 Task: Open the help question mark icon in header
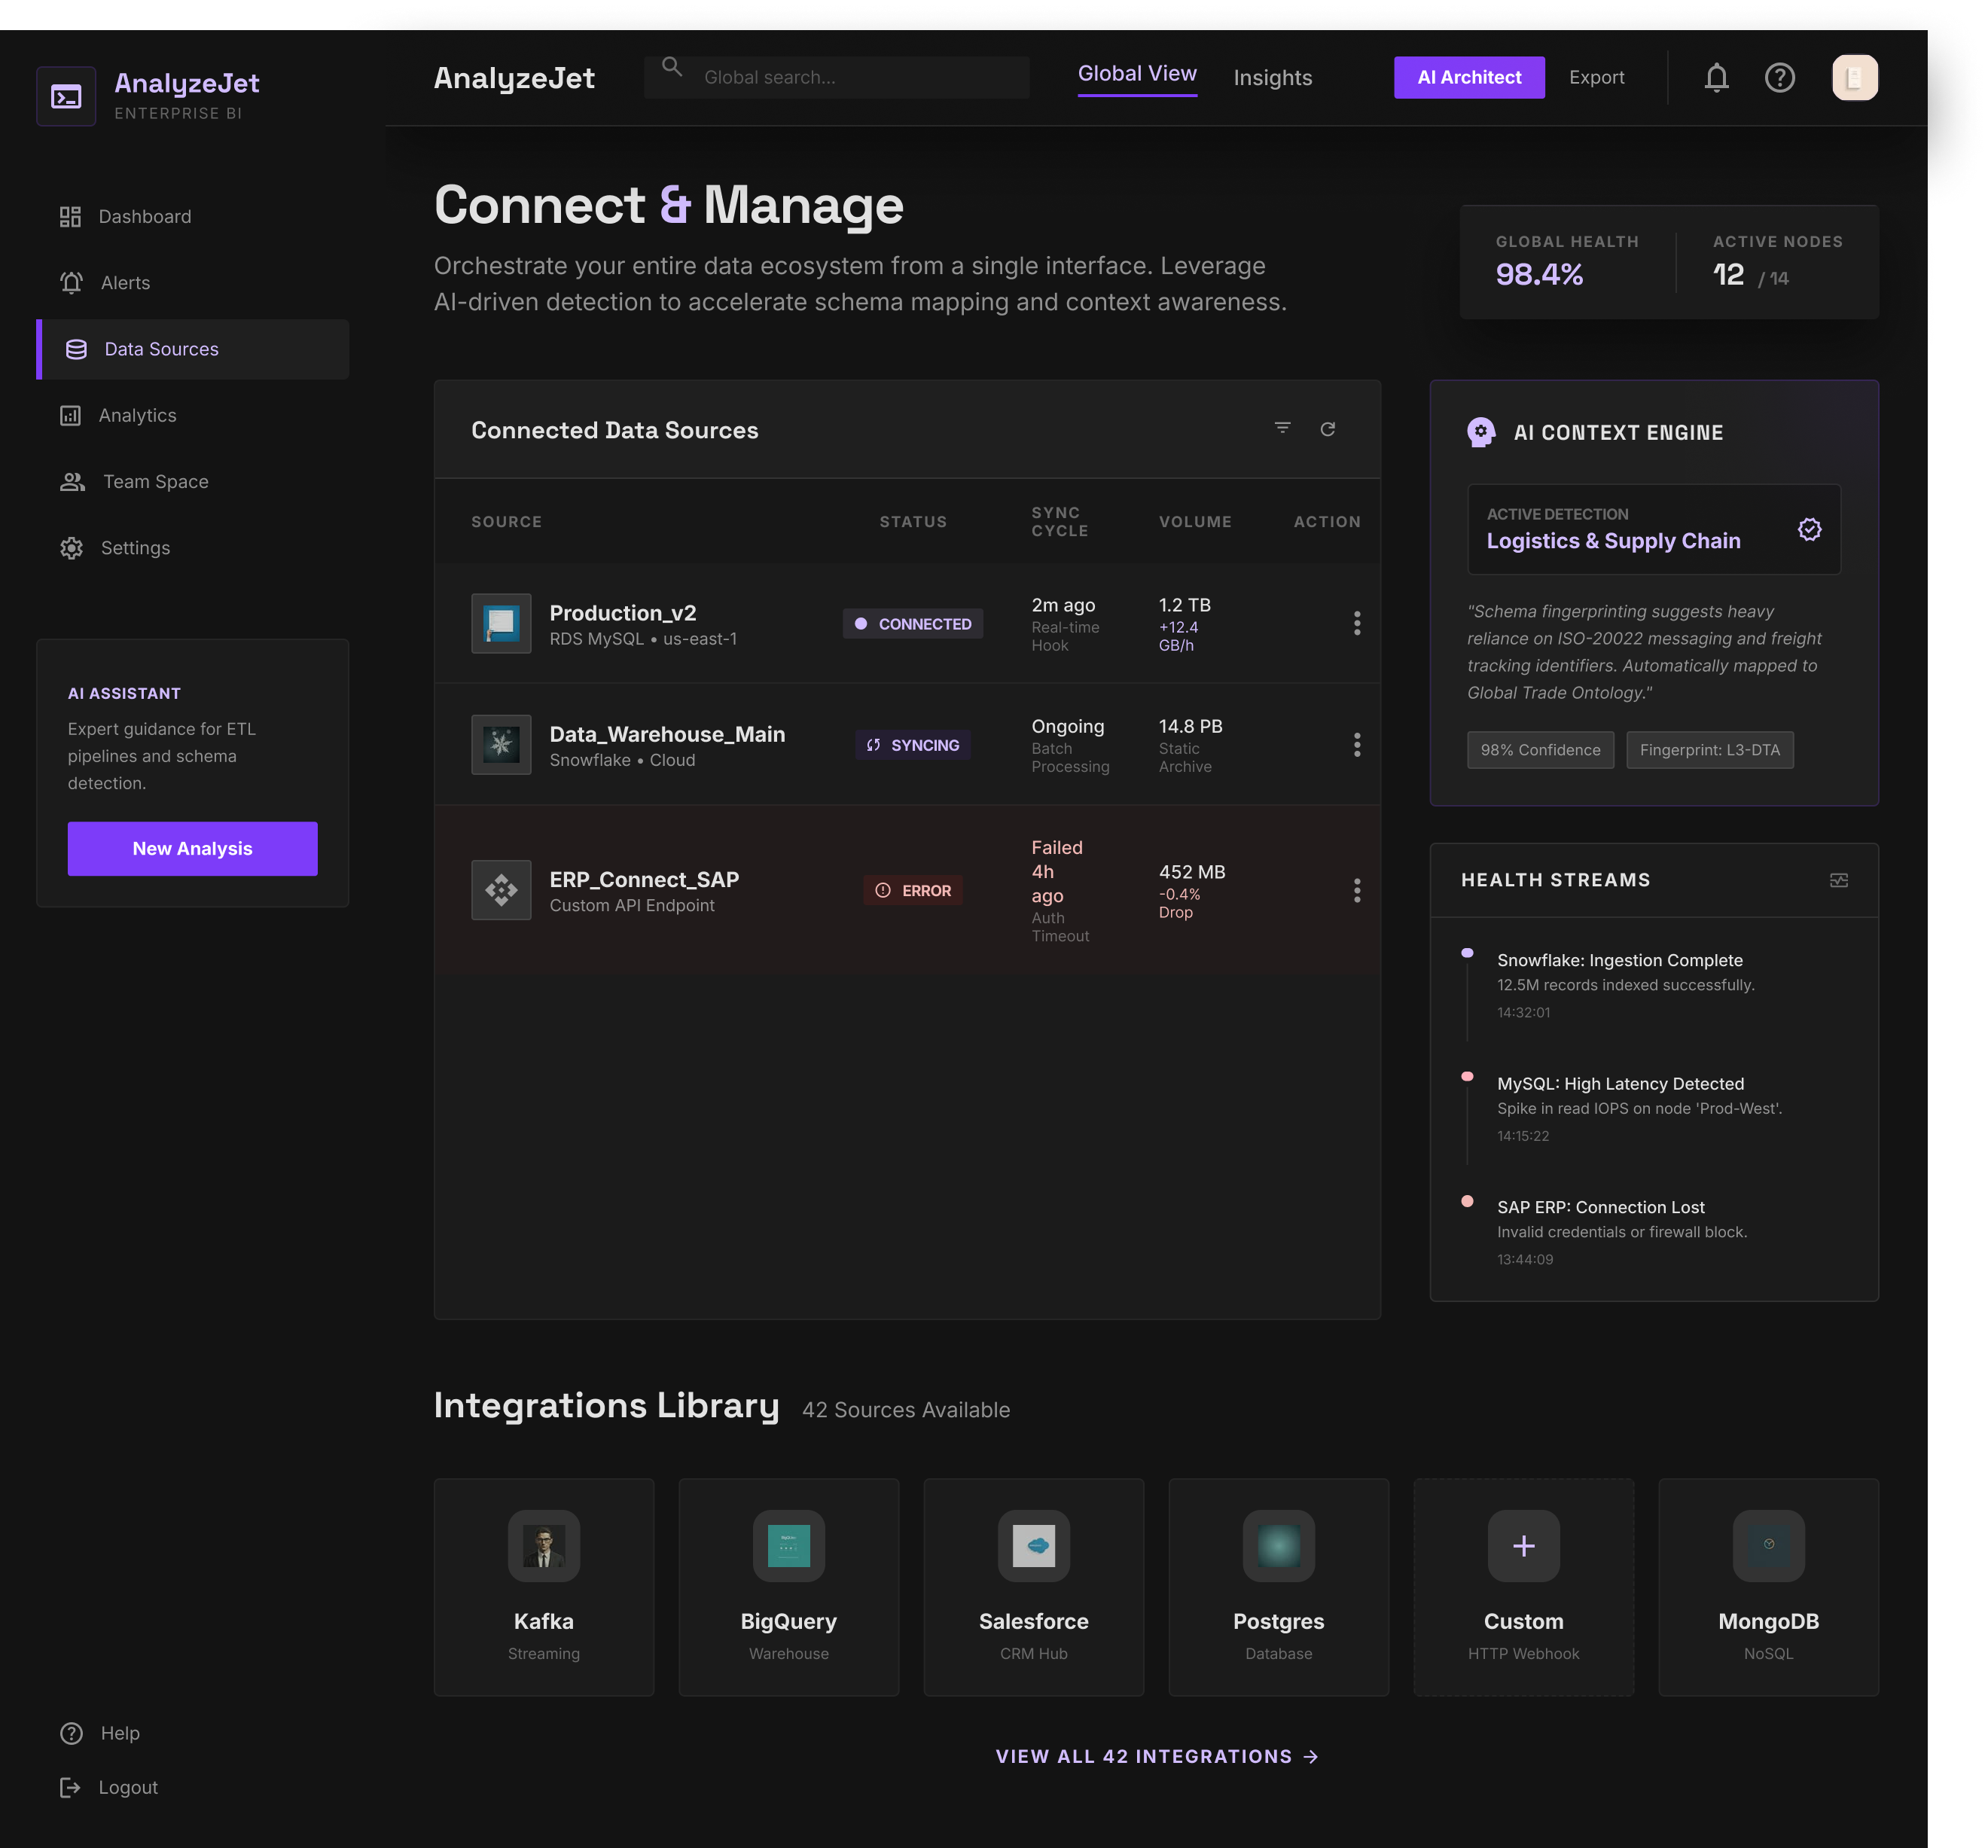tap(1779, 78)
